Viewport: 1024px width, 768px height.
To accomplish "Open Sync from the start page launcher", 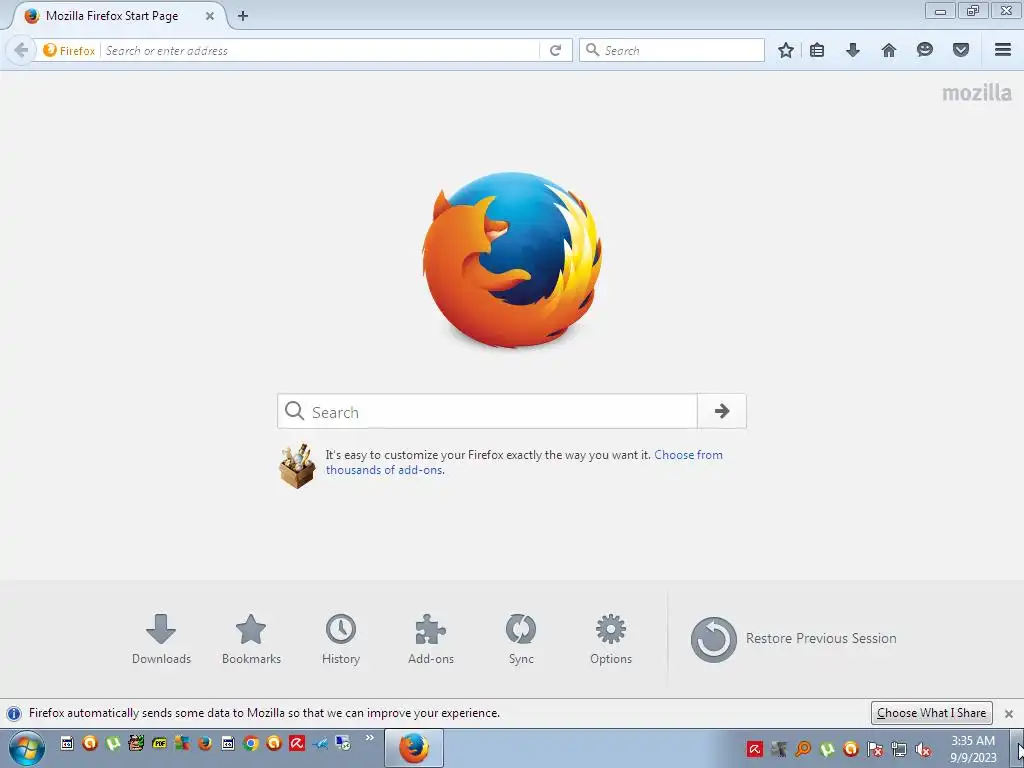I will (520, 639).
